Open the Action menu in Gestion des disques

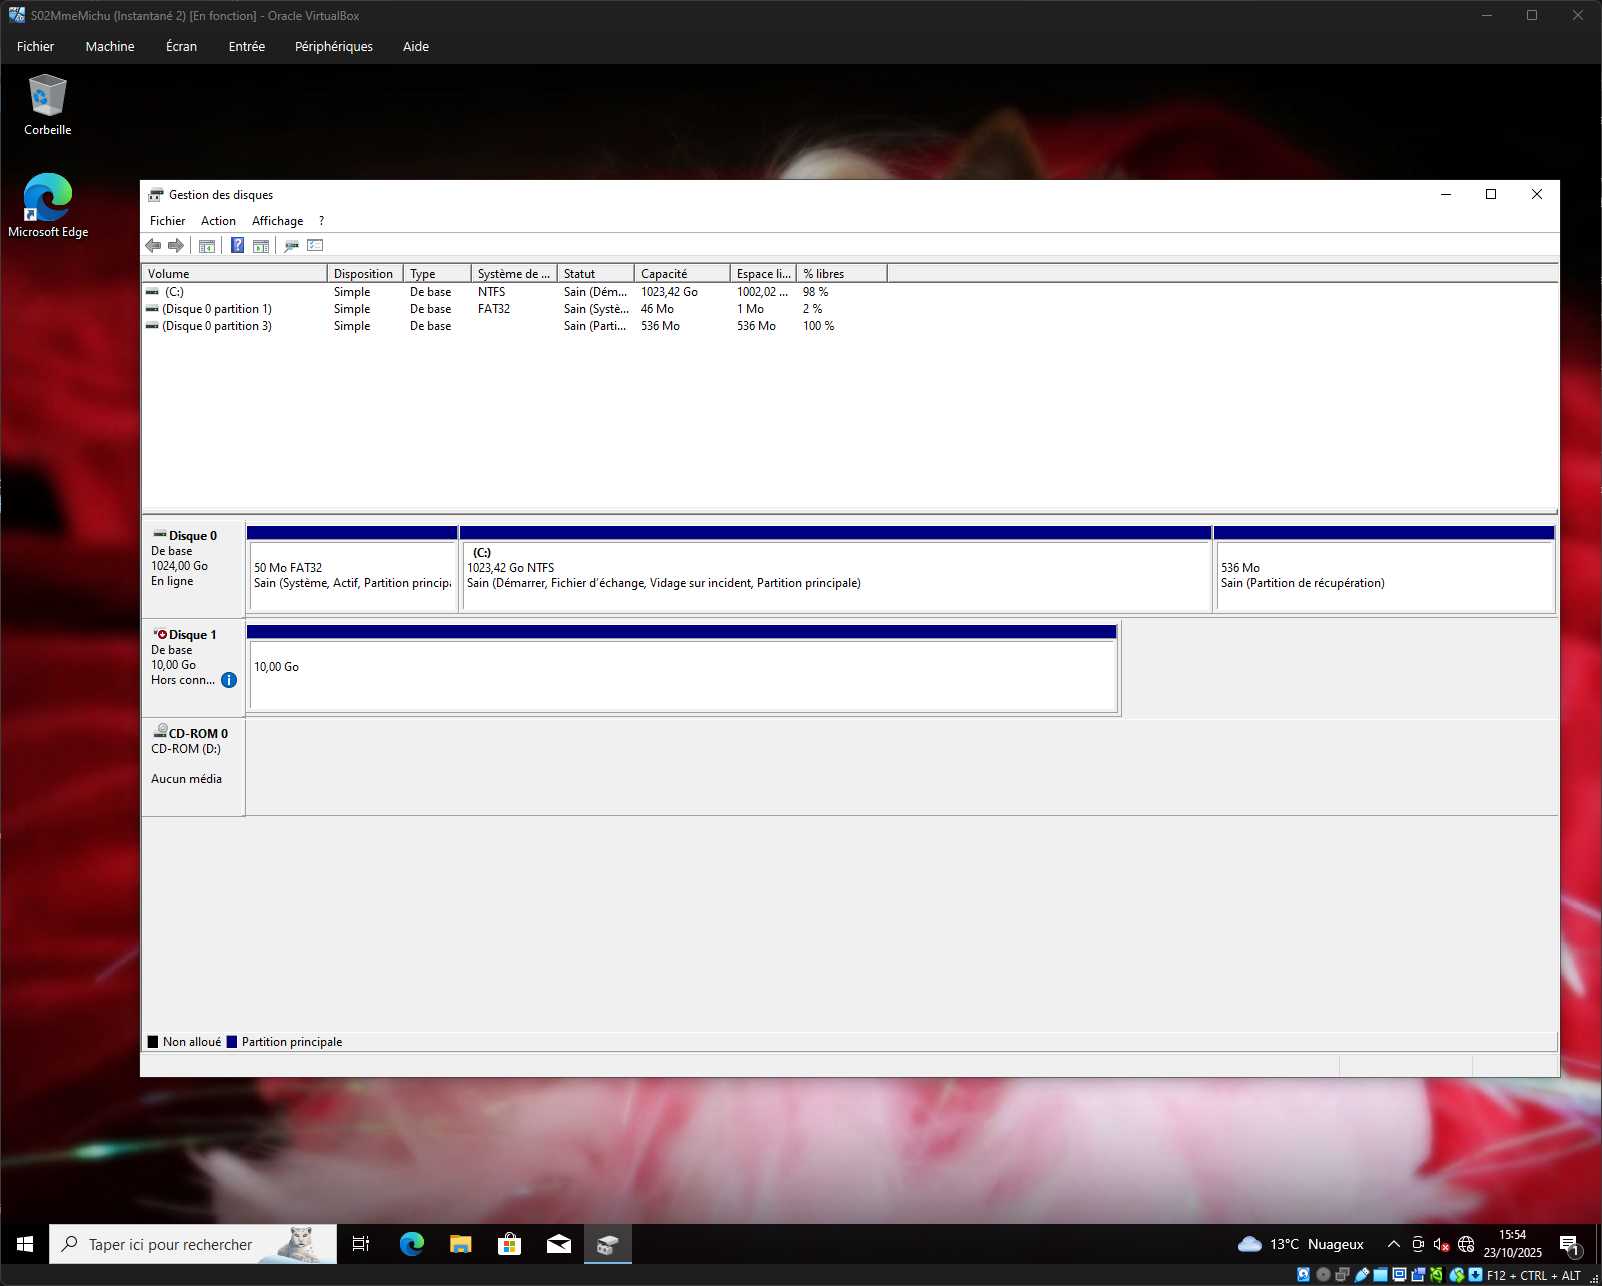(218, 221)
